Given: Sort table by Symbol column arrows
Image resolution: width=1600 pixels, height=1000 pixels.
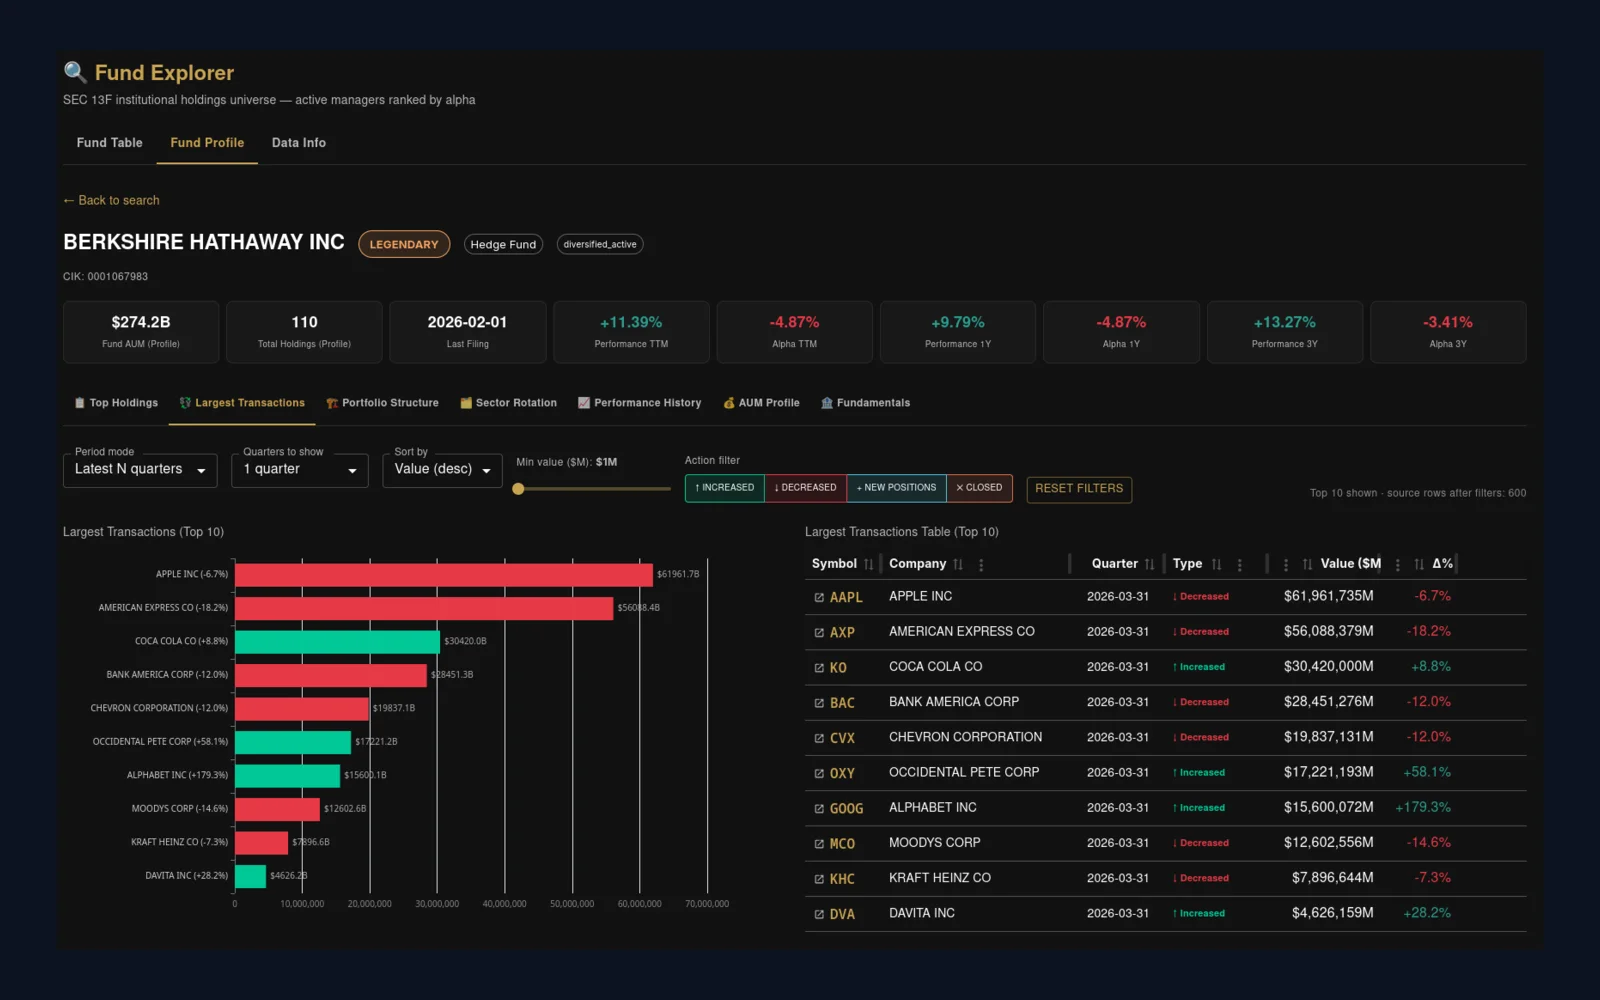Looking at the screenshot, I should (868, 564).
